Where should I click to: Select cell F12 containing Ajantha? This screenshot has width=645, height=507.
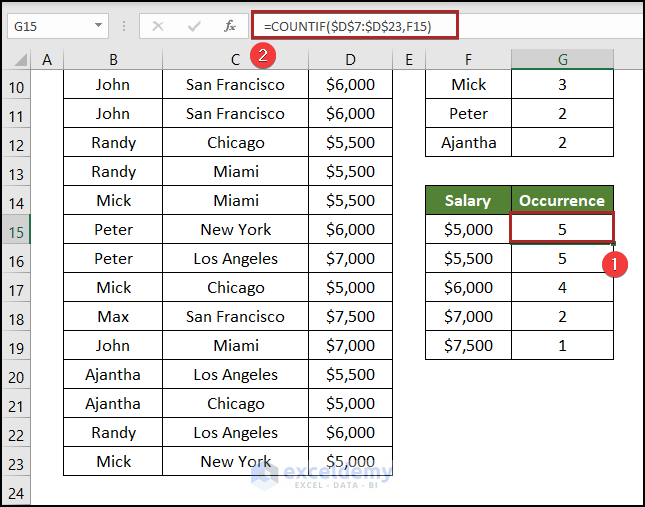click(468, 142)
